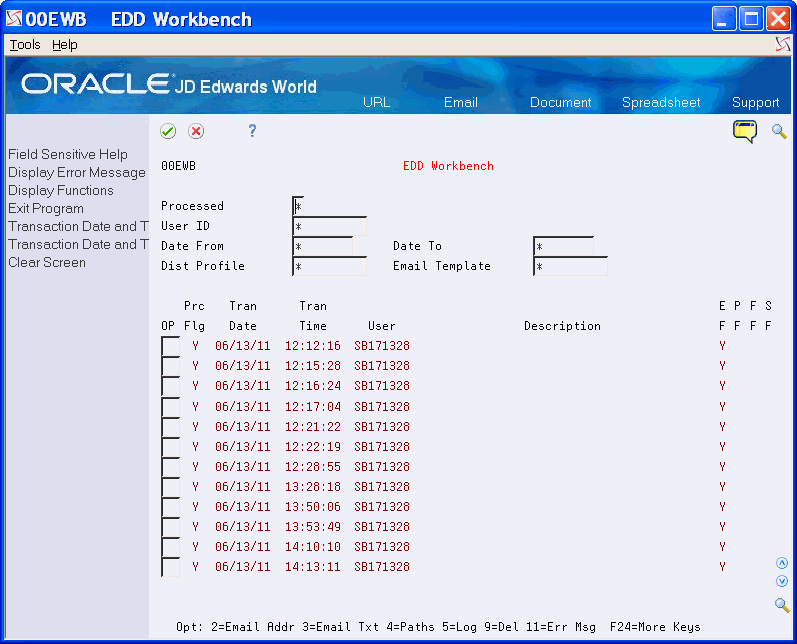Screen dimensions: 797x644
Task: Click the scroll up arrow icon
Action: 782,563
